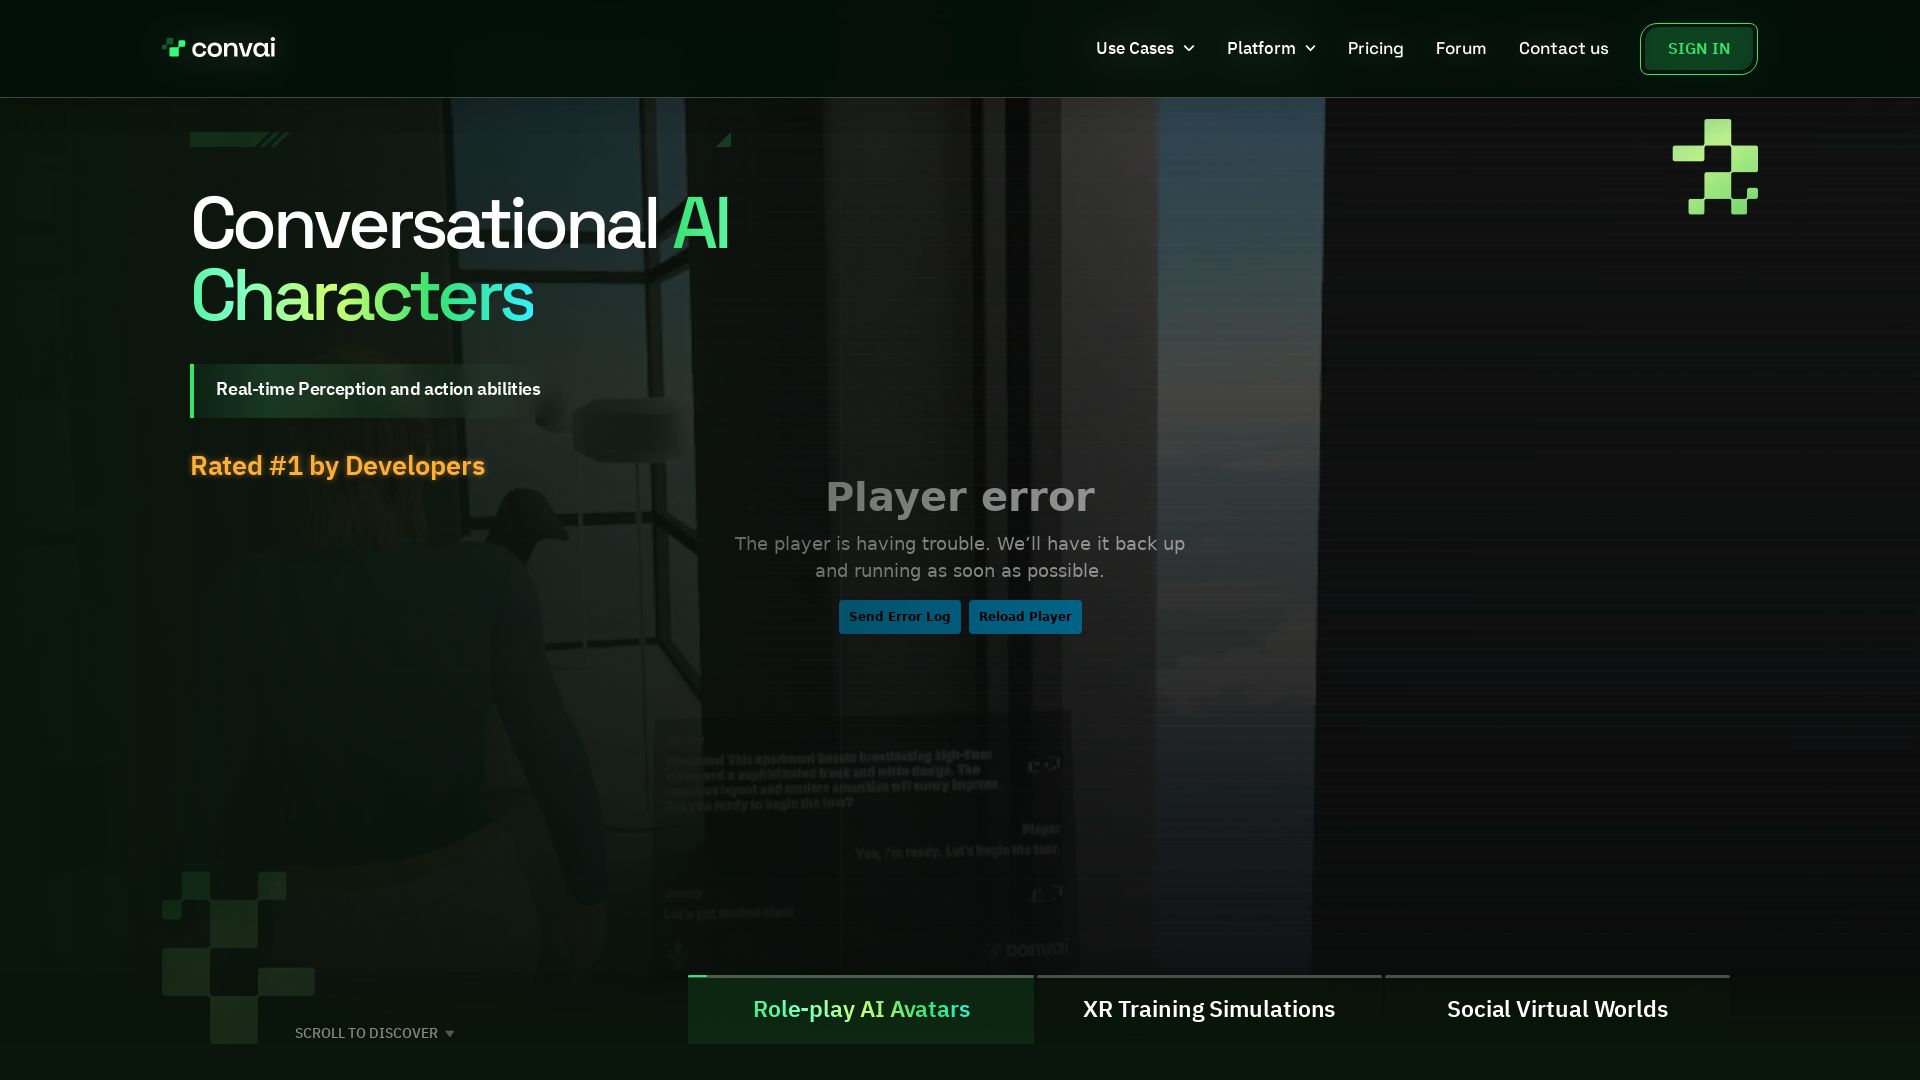Screen dimensions: 1920x1080
Task: Select the Social Virtual Worlds tab
Action: [x=1557, y=1009]
